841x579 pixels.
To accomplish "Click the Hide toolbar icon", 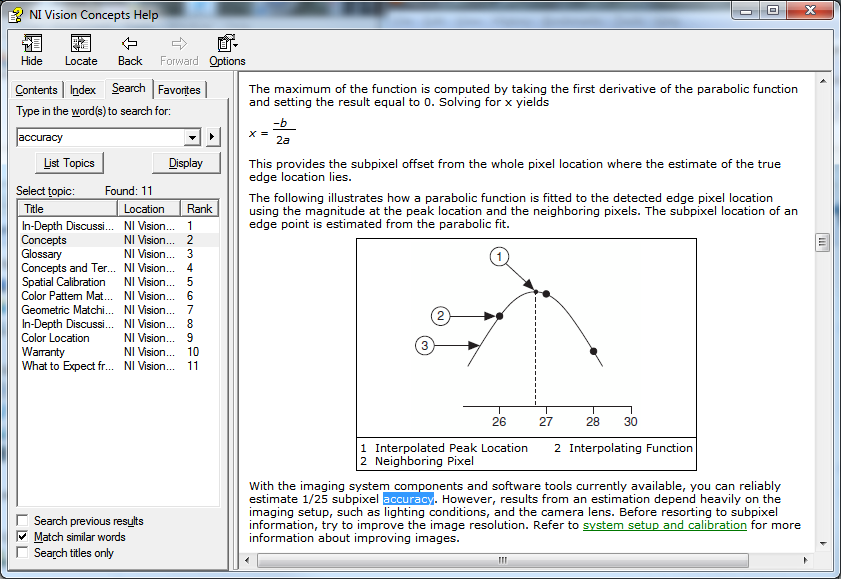I will click(x=32, y=50).
